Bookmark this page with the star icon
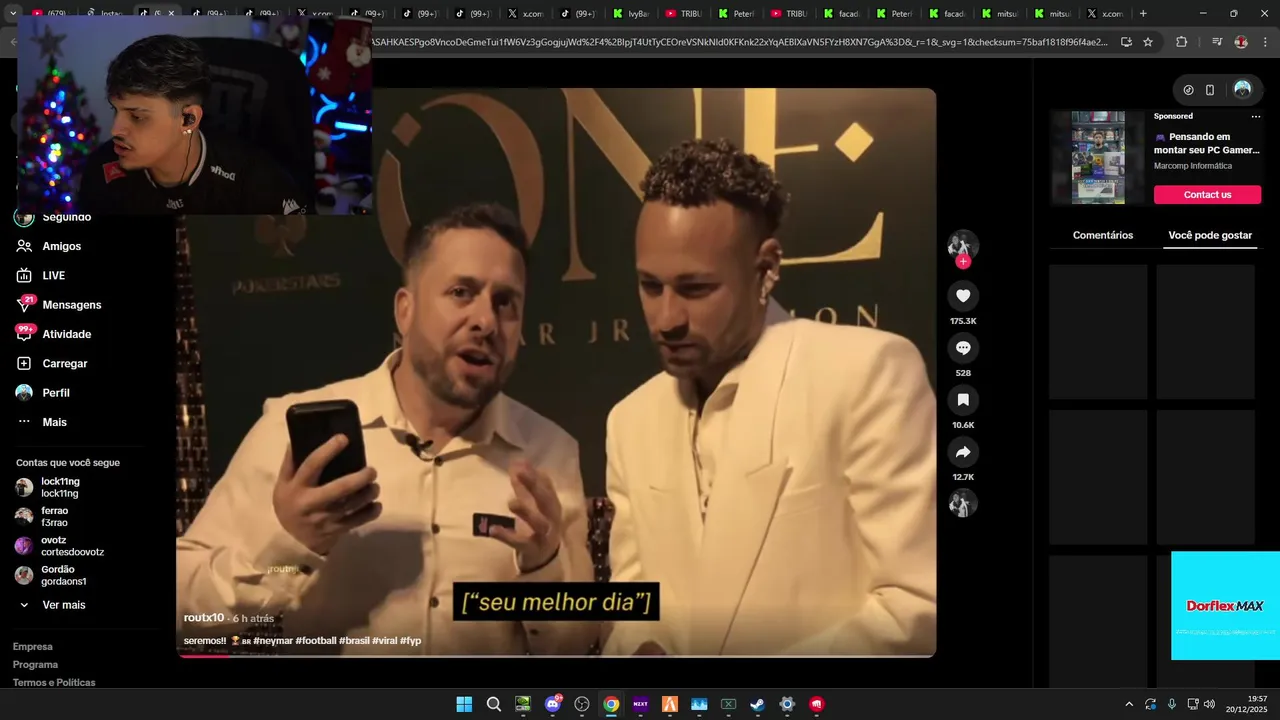This screenshot has width=1280, height=720. 1148,42
